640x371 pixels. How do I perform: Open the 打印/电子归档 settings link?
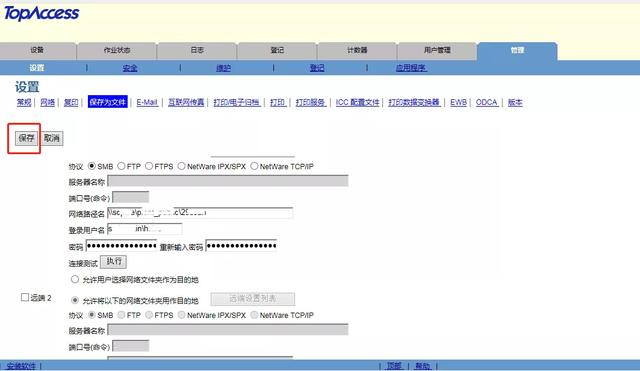tap(237, 102)
